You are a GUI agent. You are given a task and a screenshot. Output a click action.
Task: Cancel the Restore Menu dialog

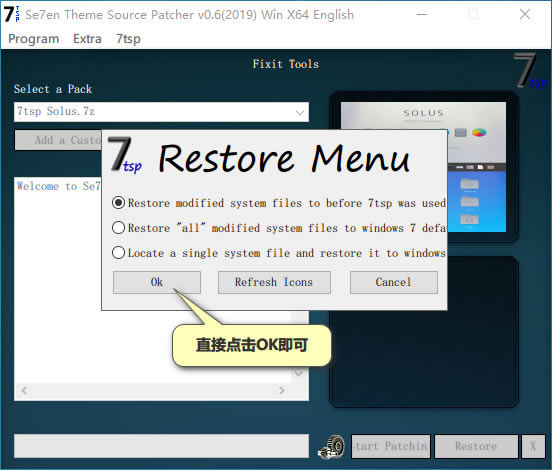[x=394, y=282]
